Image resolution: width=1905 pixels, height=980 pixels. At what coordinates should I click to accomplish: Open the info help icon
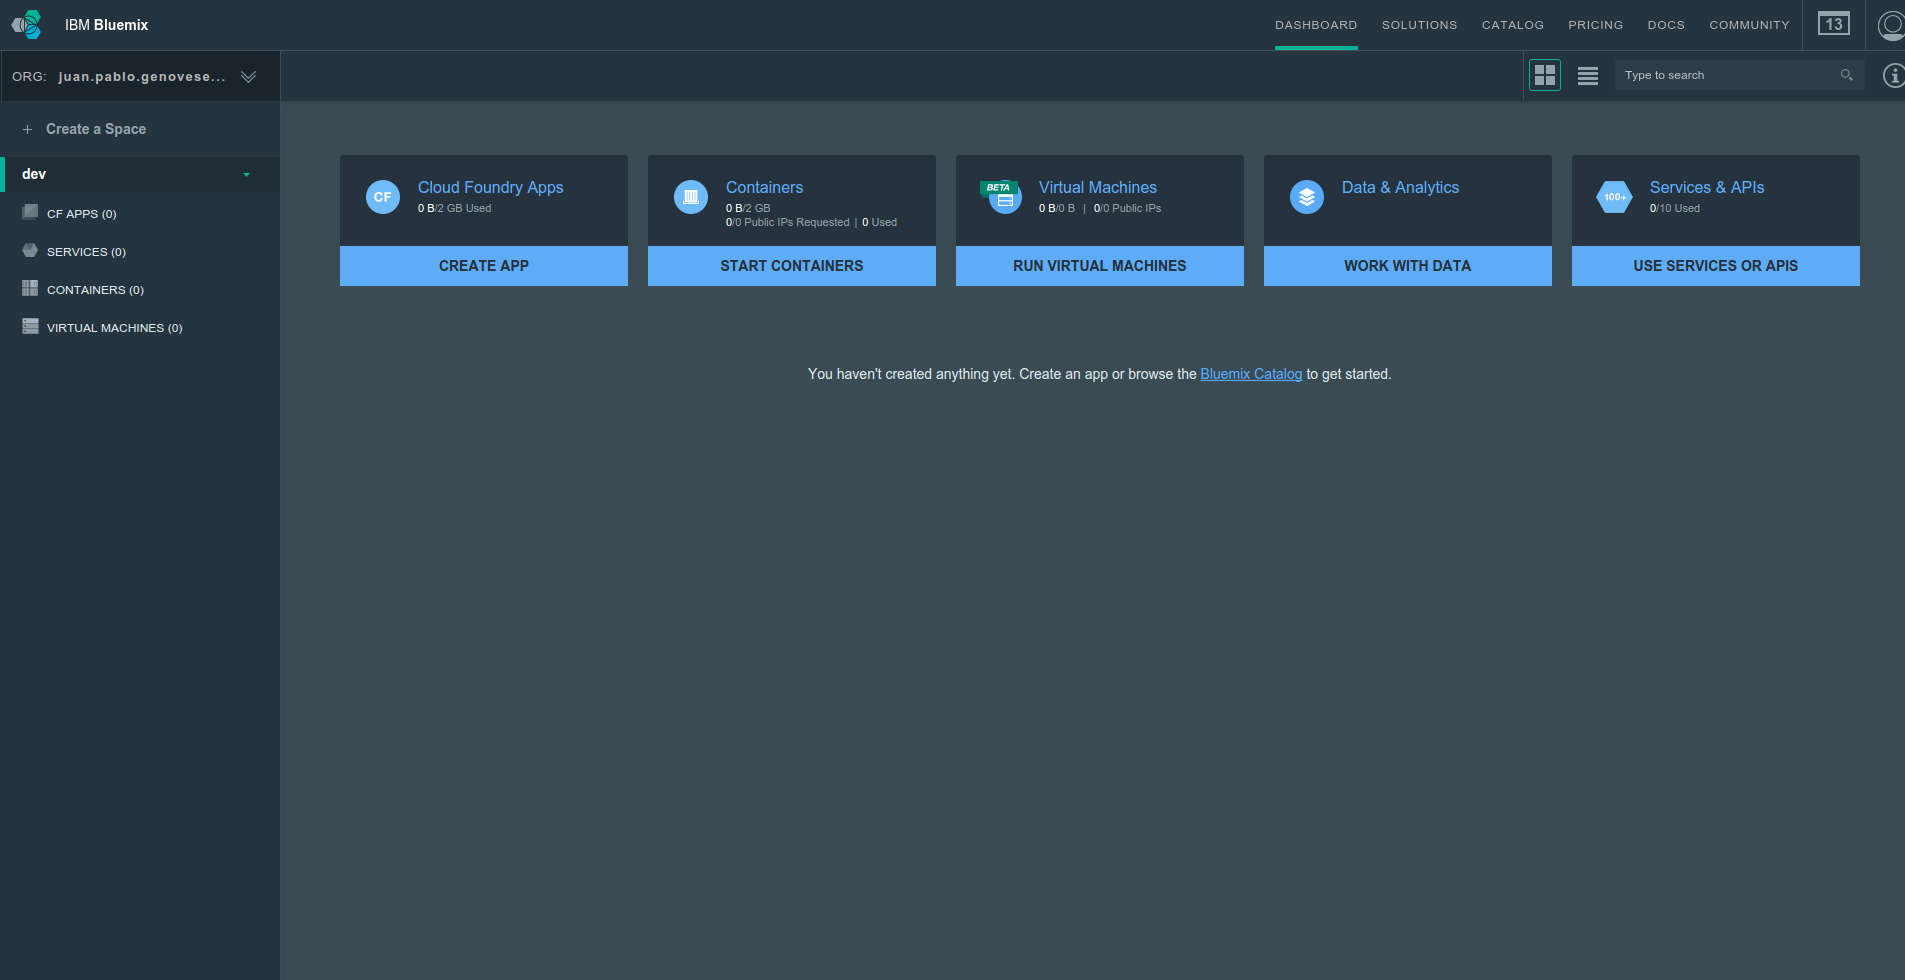point(1893,75)
